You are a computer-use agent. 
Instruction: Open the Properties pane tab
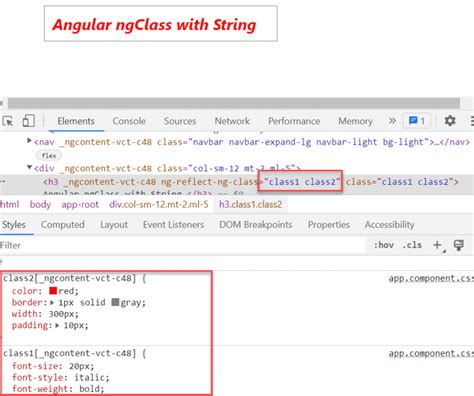click(x=329, y=225)
